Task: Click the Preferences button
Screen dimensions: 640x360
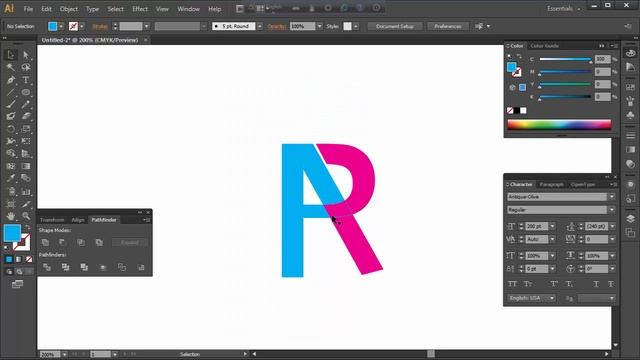Action: [448, 26]
